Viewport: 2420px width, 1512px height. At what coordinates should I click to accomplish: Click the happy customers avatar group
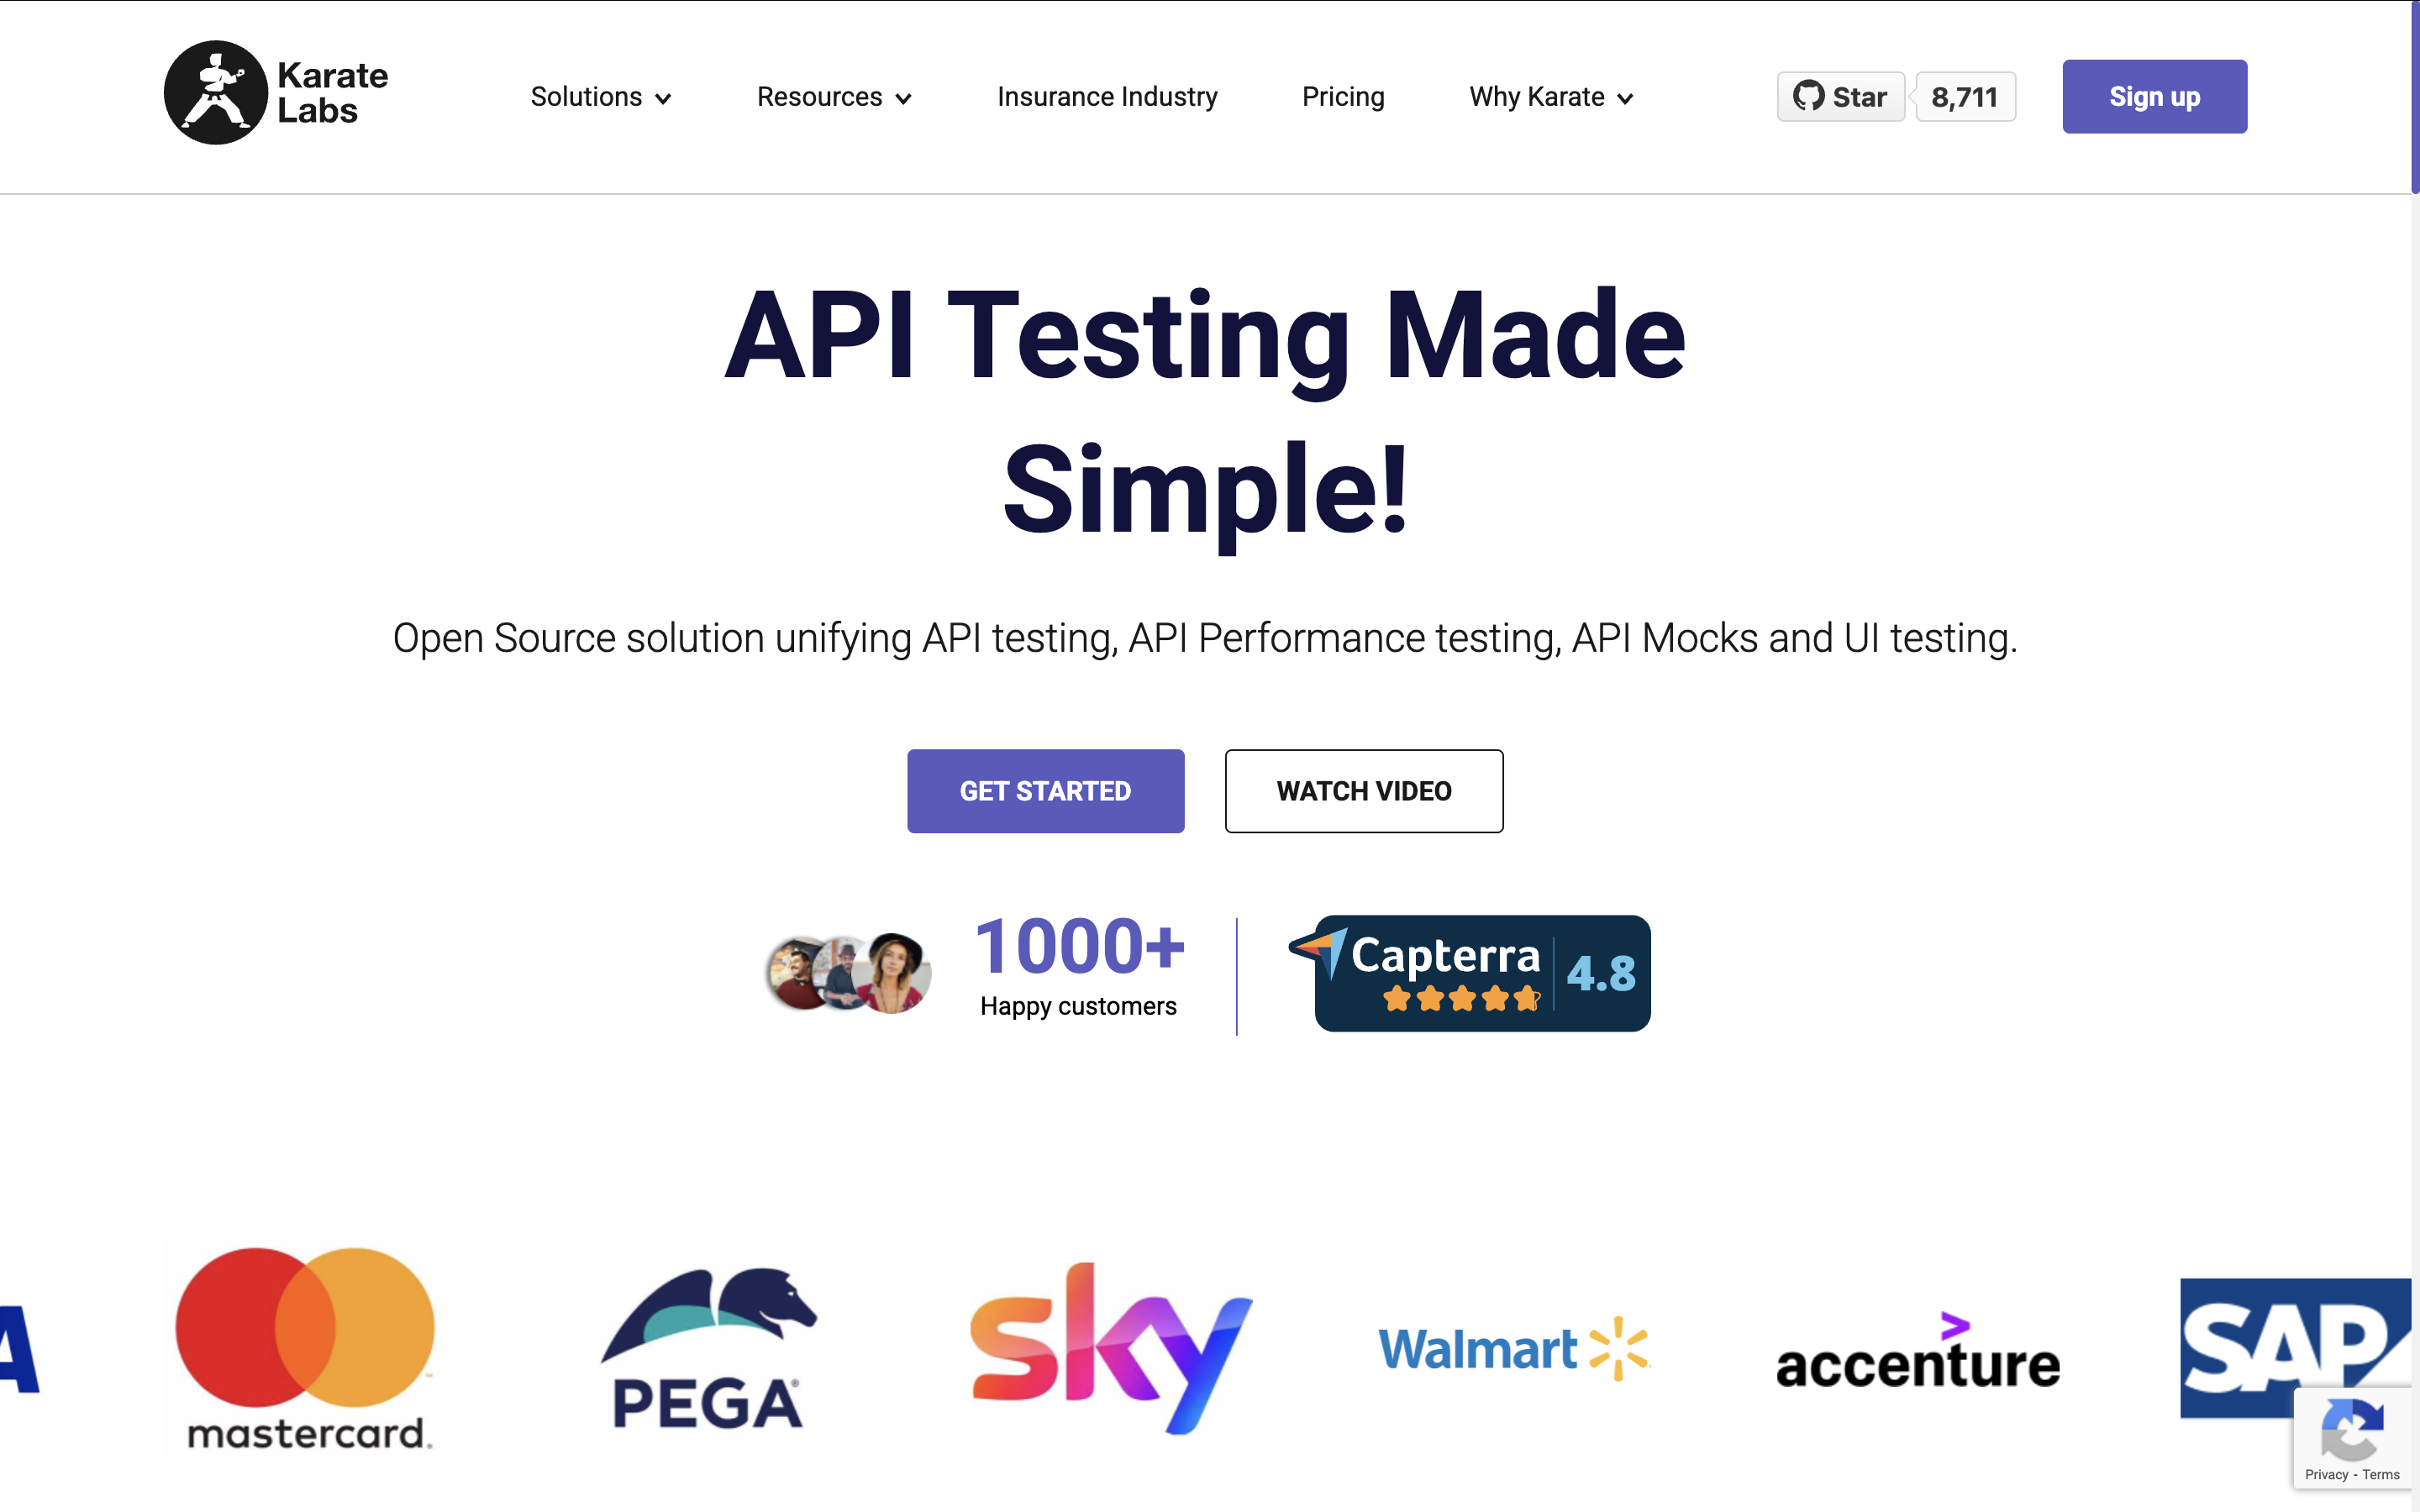[x=848, y=973]
